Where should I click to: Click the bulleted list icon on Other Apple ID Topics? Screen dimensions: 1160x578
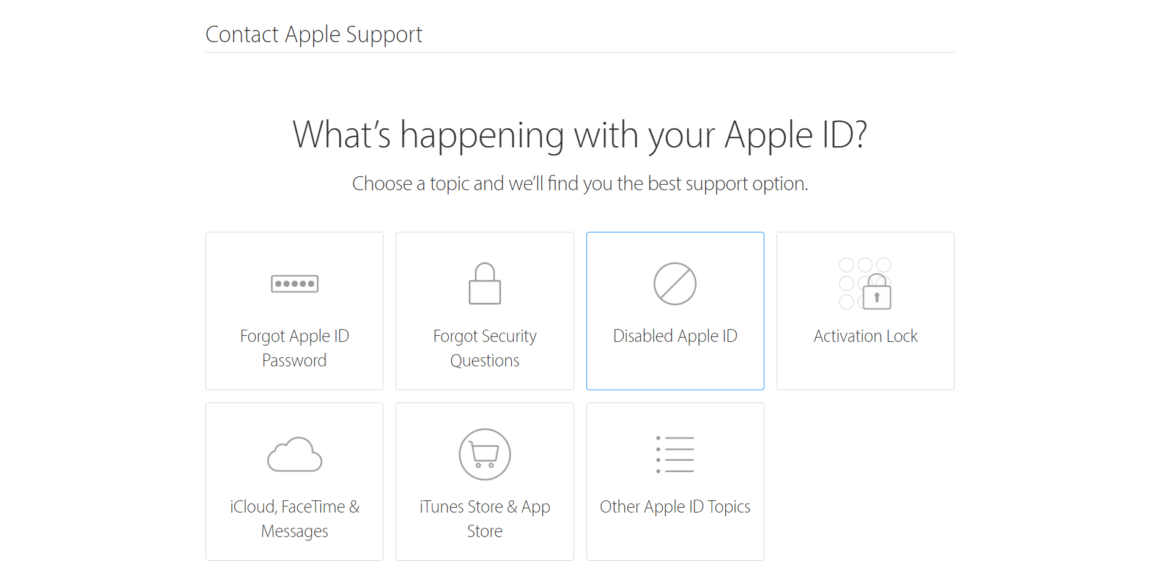pyautogui.click(x=675, y=453)
